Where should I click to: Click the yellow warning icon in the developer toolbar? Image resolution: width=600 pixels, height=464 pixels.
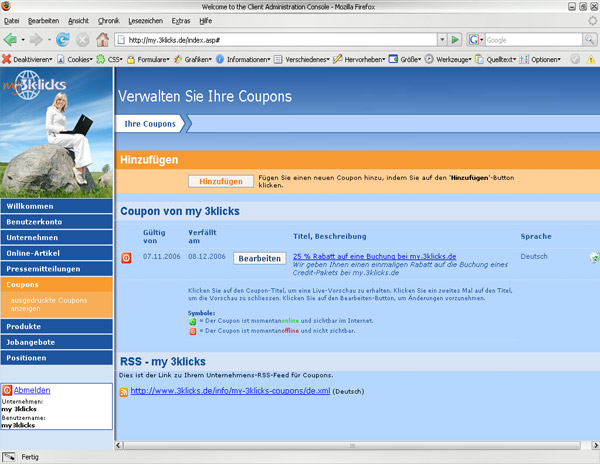coord(591,59)
